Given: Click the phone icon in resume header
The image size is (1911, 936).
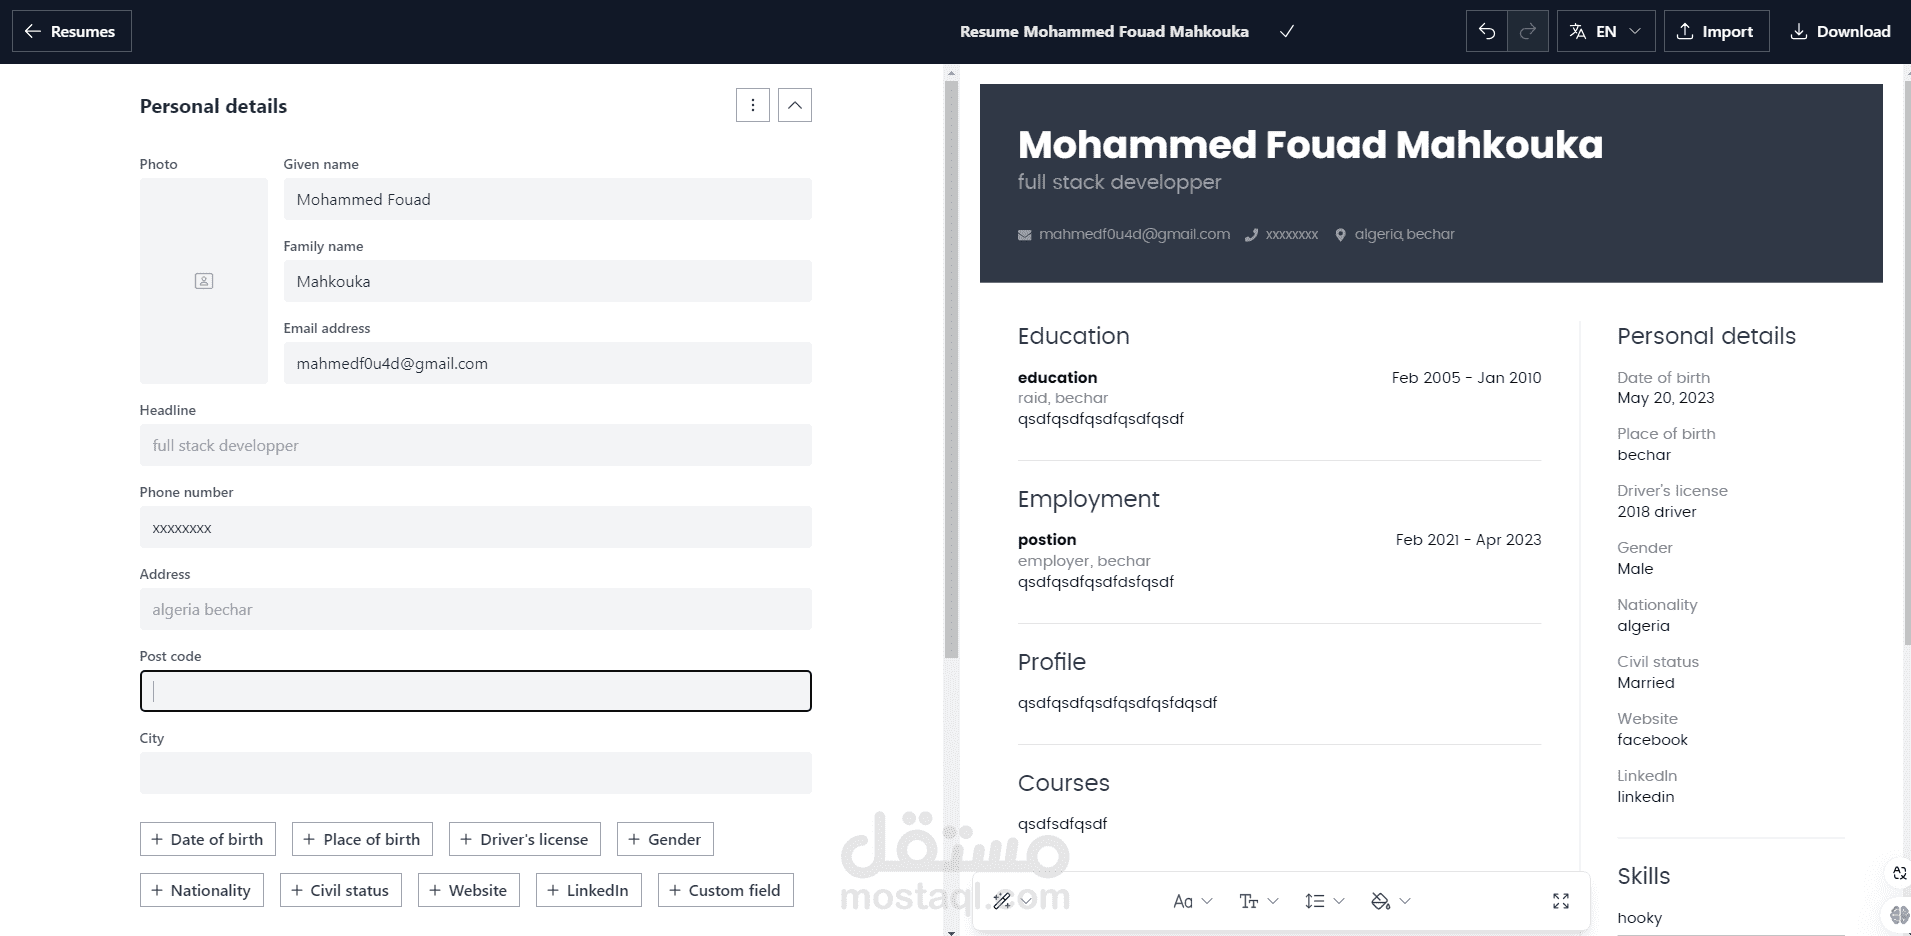Looking at the screenshot, I should point(1251,235).
